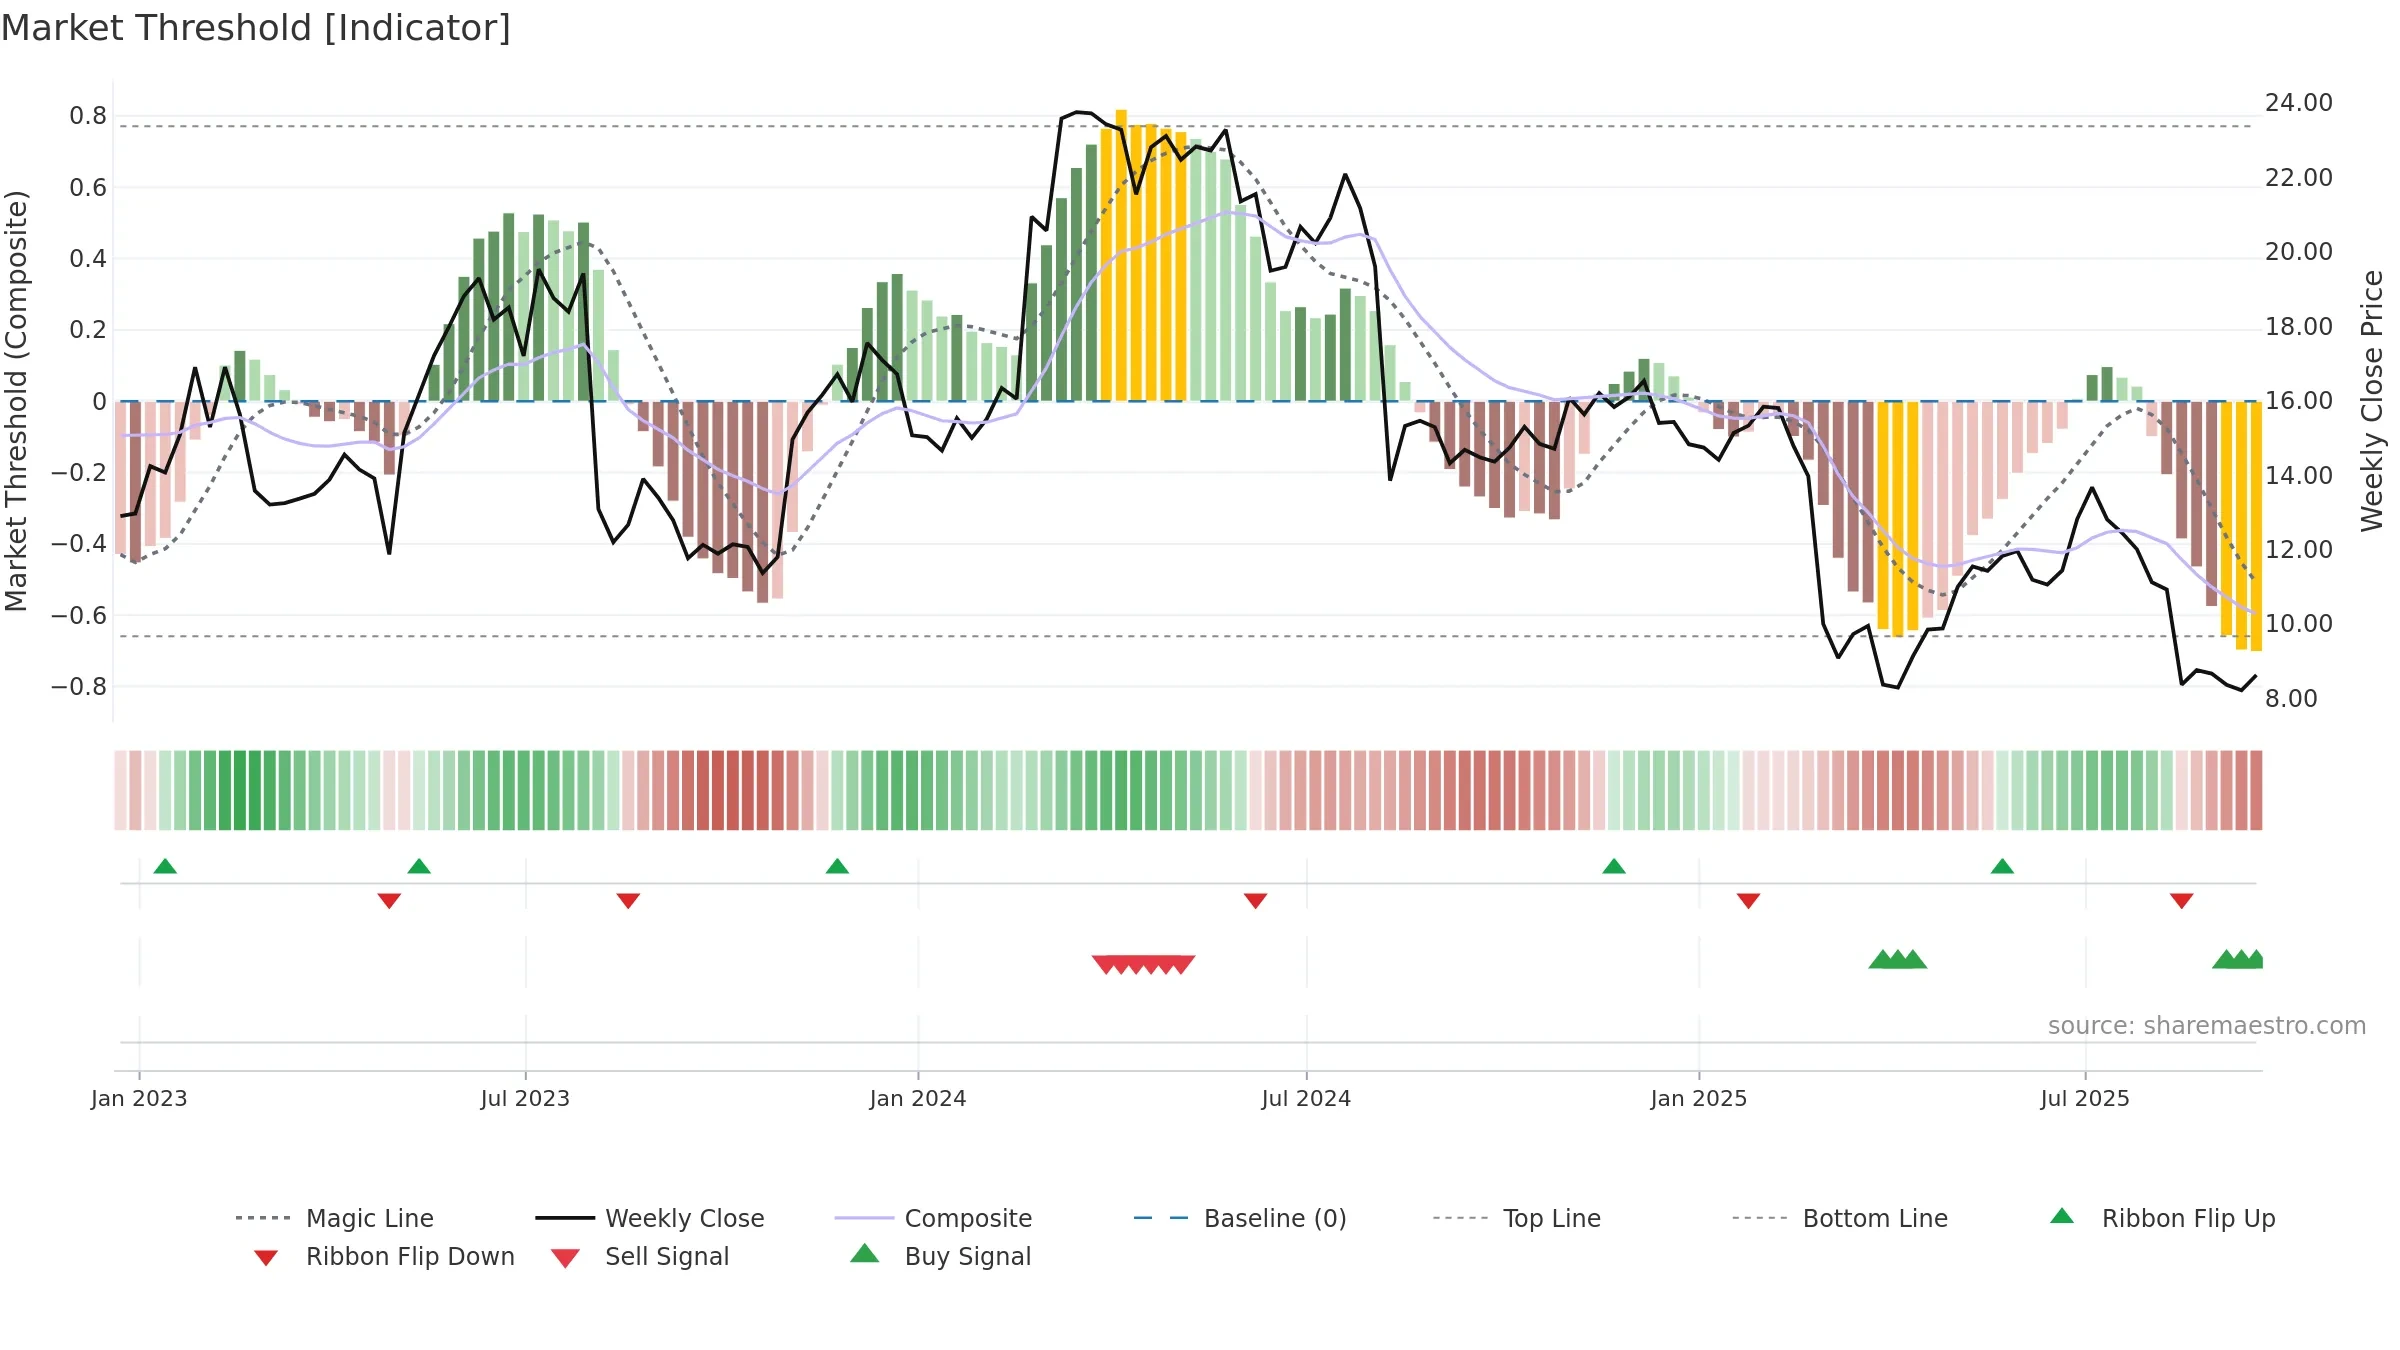The image size is (2400, 1350).
Task: Click the yellow negative bars in spring 2025
Action: click(1898, 518)
